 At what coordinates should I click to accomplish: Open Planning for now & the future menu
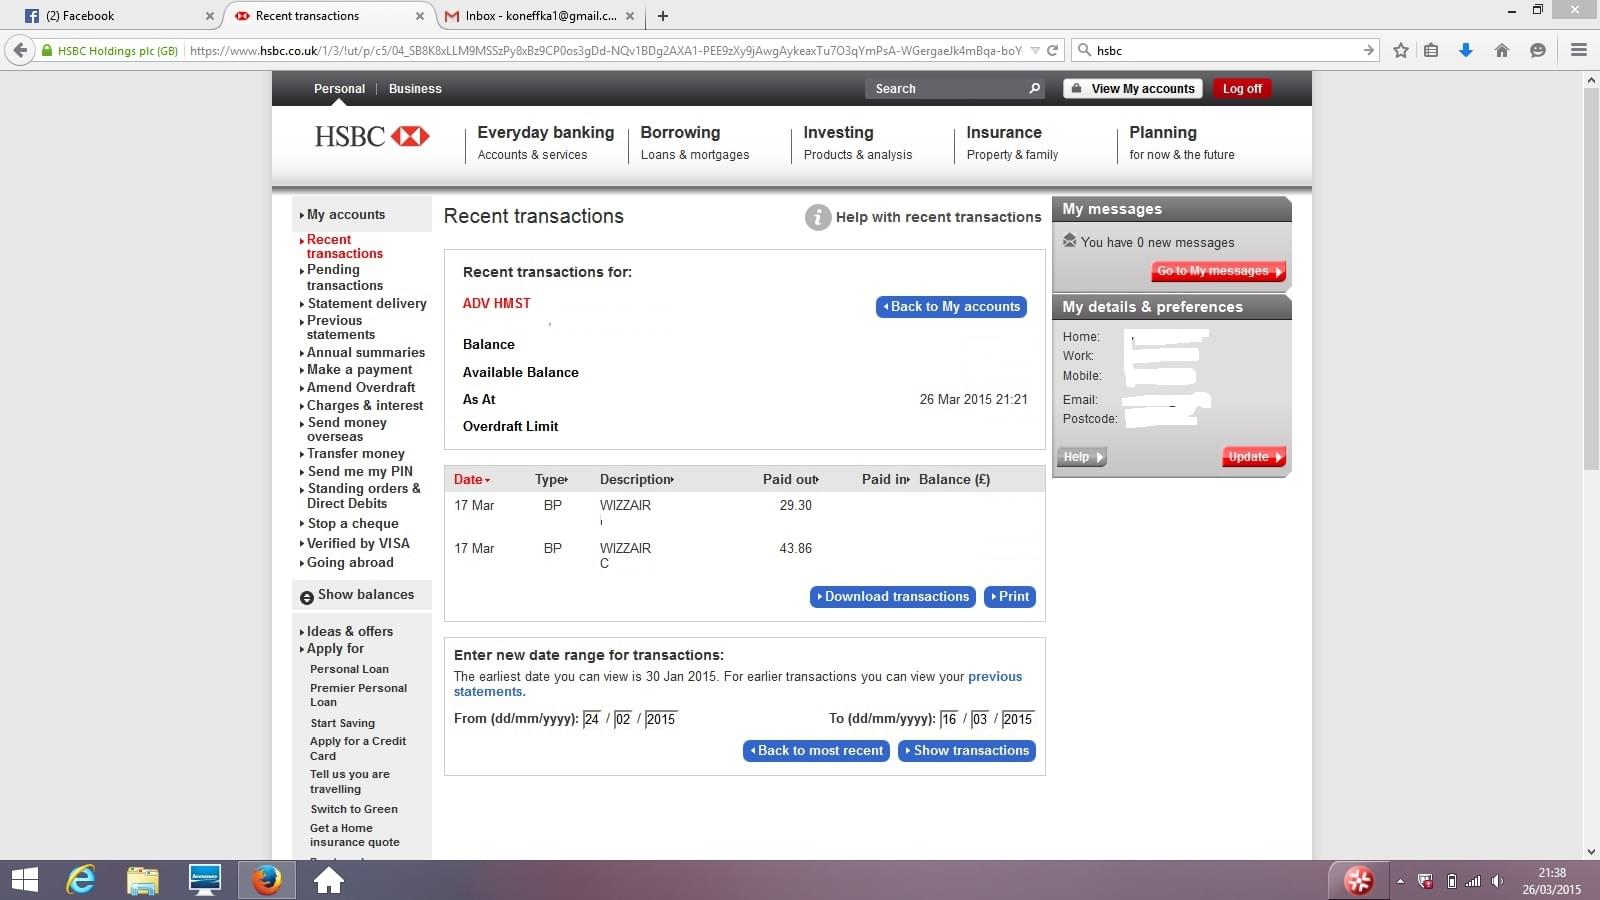click(x=1182, y=143)
